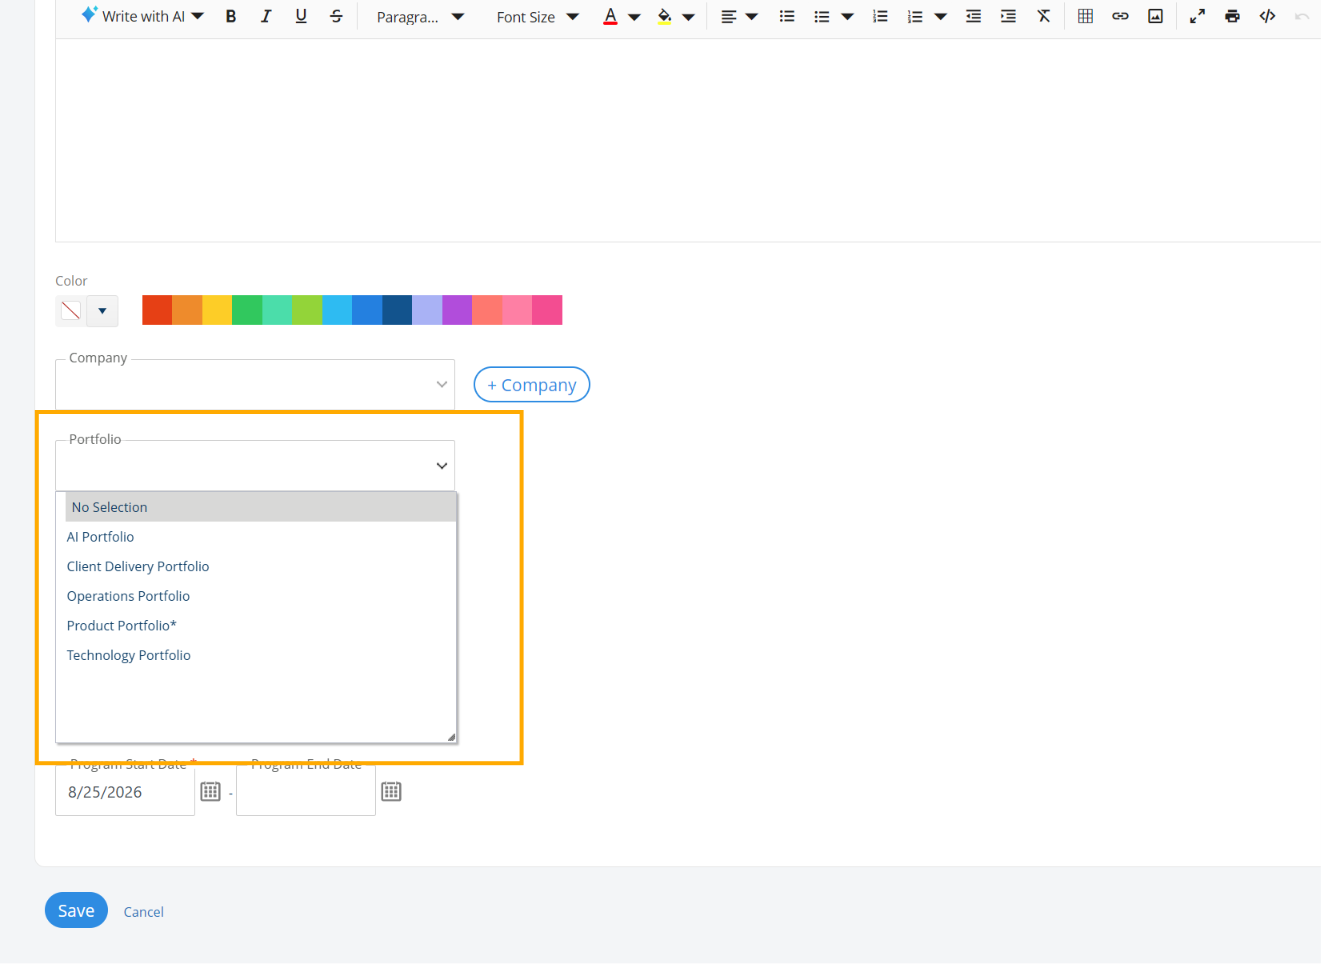Click the Program Start Date field
The width and height of the screenshot is (1321, 964).
pyautogui.click(x=125, y=792)
